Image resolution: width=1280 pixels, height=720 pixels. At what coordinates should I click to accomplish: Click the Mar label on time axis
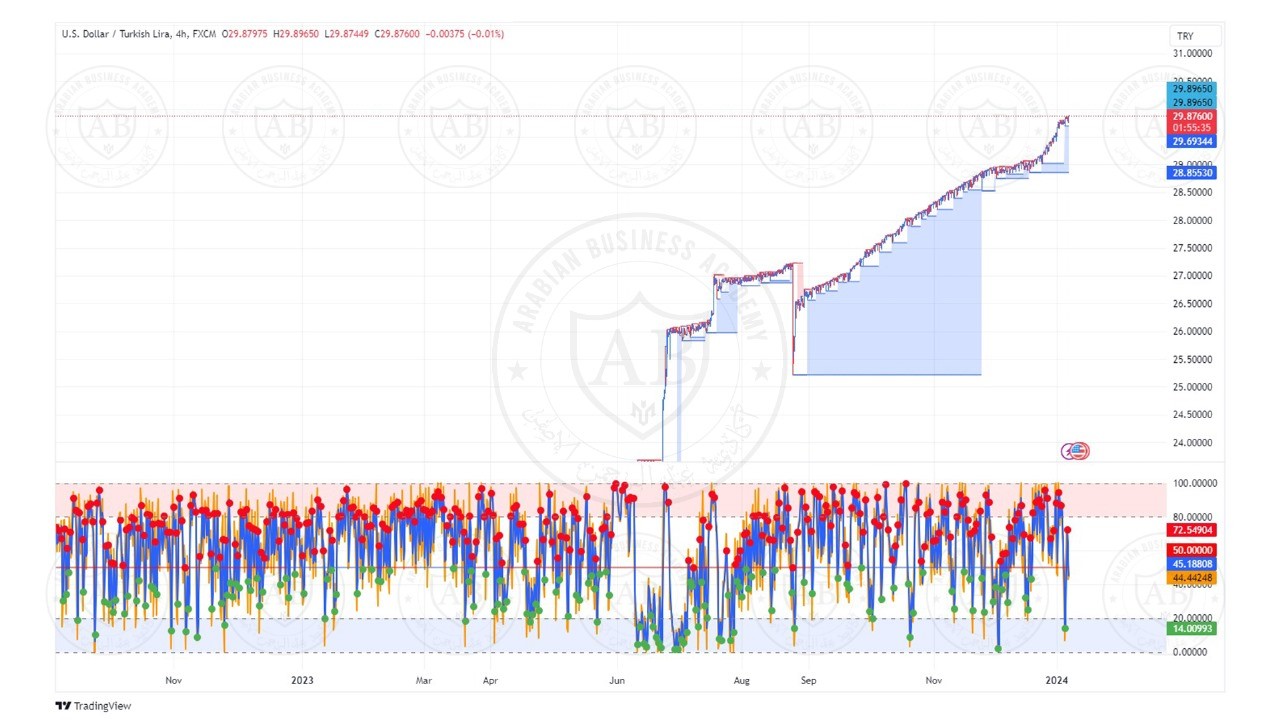pyautogui.click(x=426, y=680)
